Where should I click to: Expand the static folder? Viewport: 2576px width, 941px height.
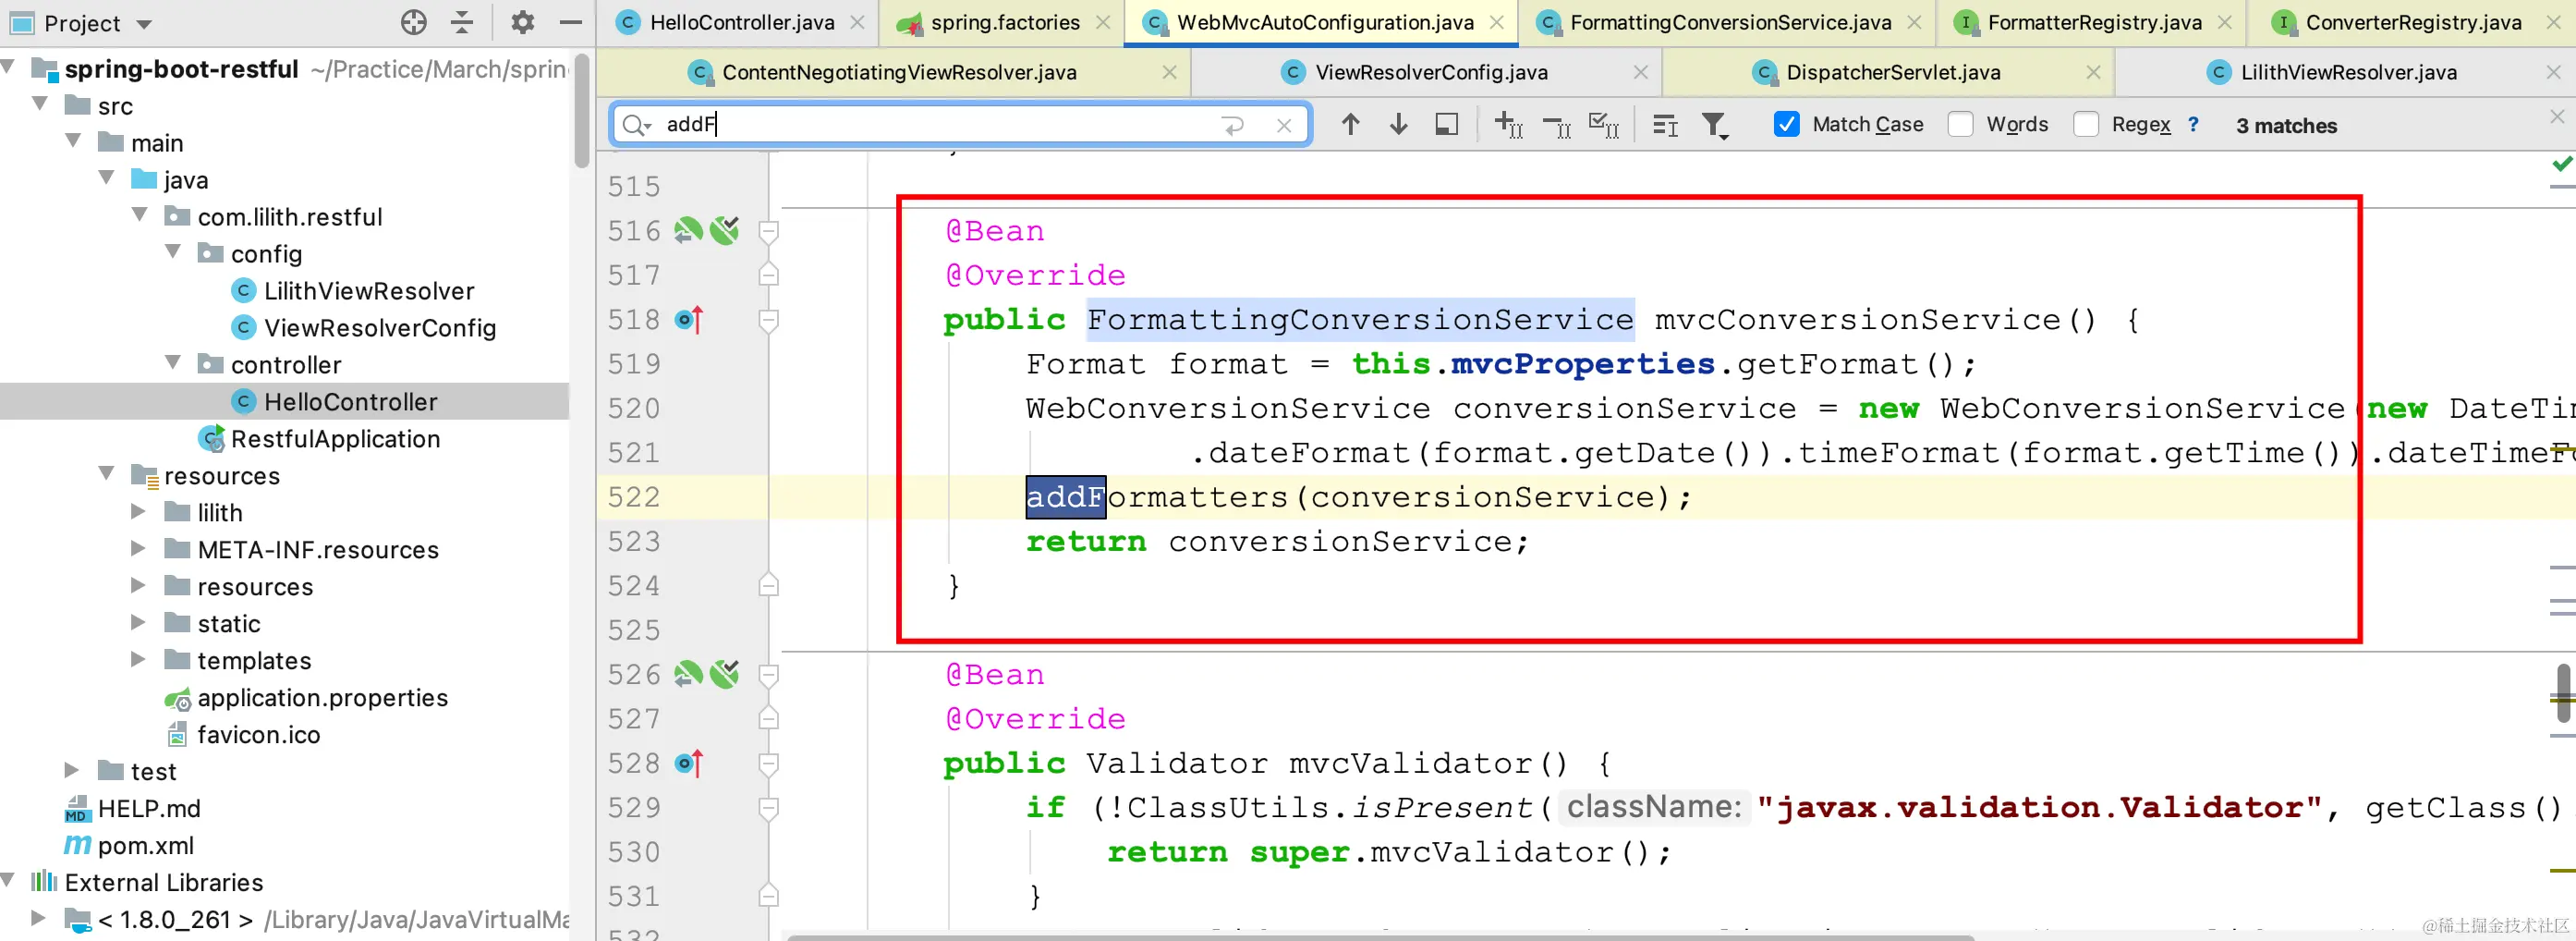[x=139, y=622]
